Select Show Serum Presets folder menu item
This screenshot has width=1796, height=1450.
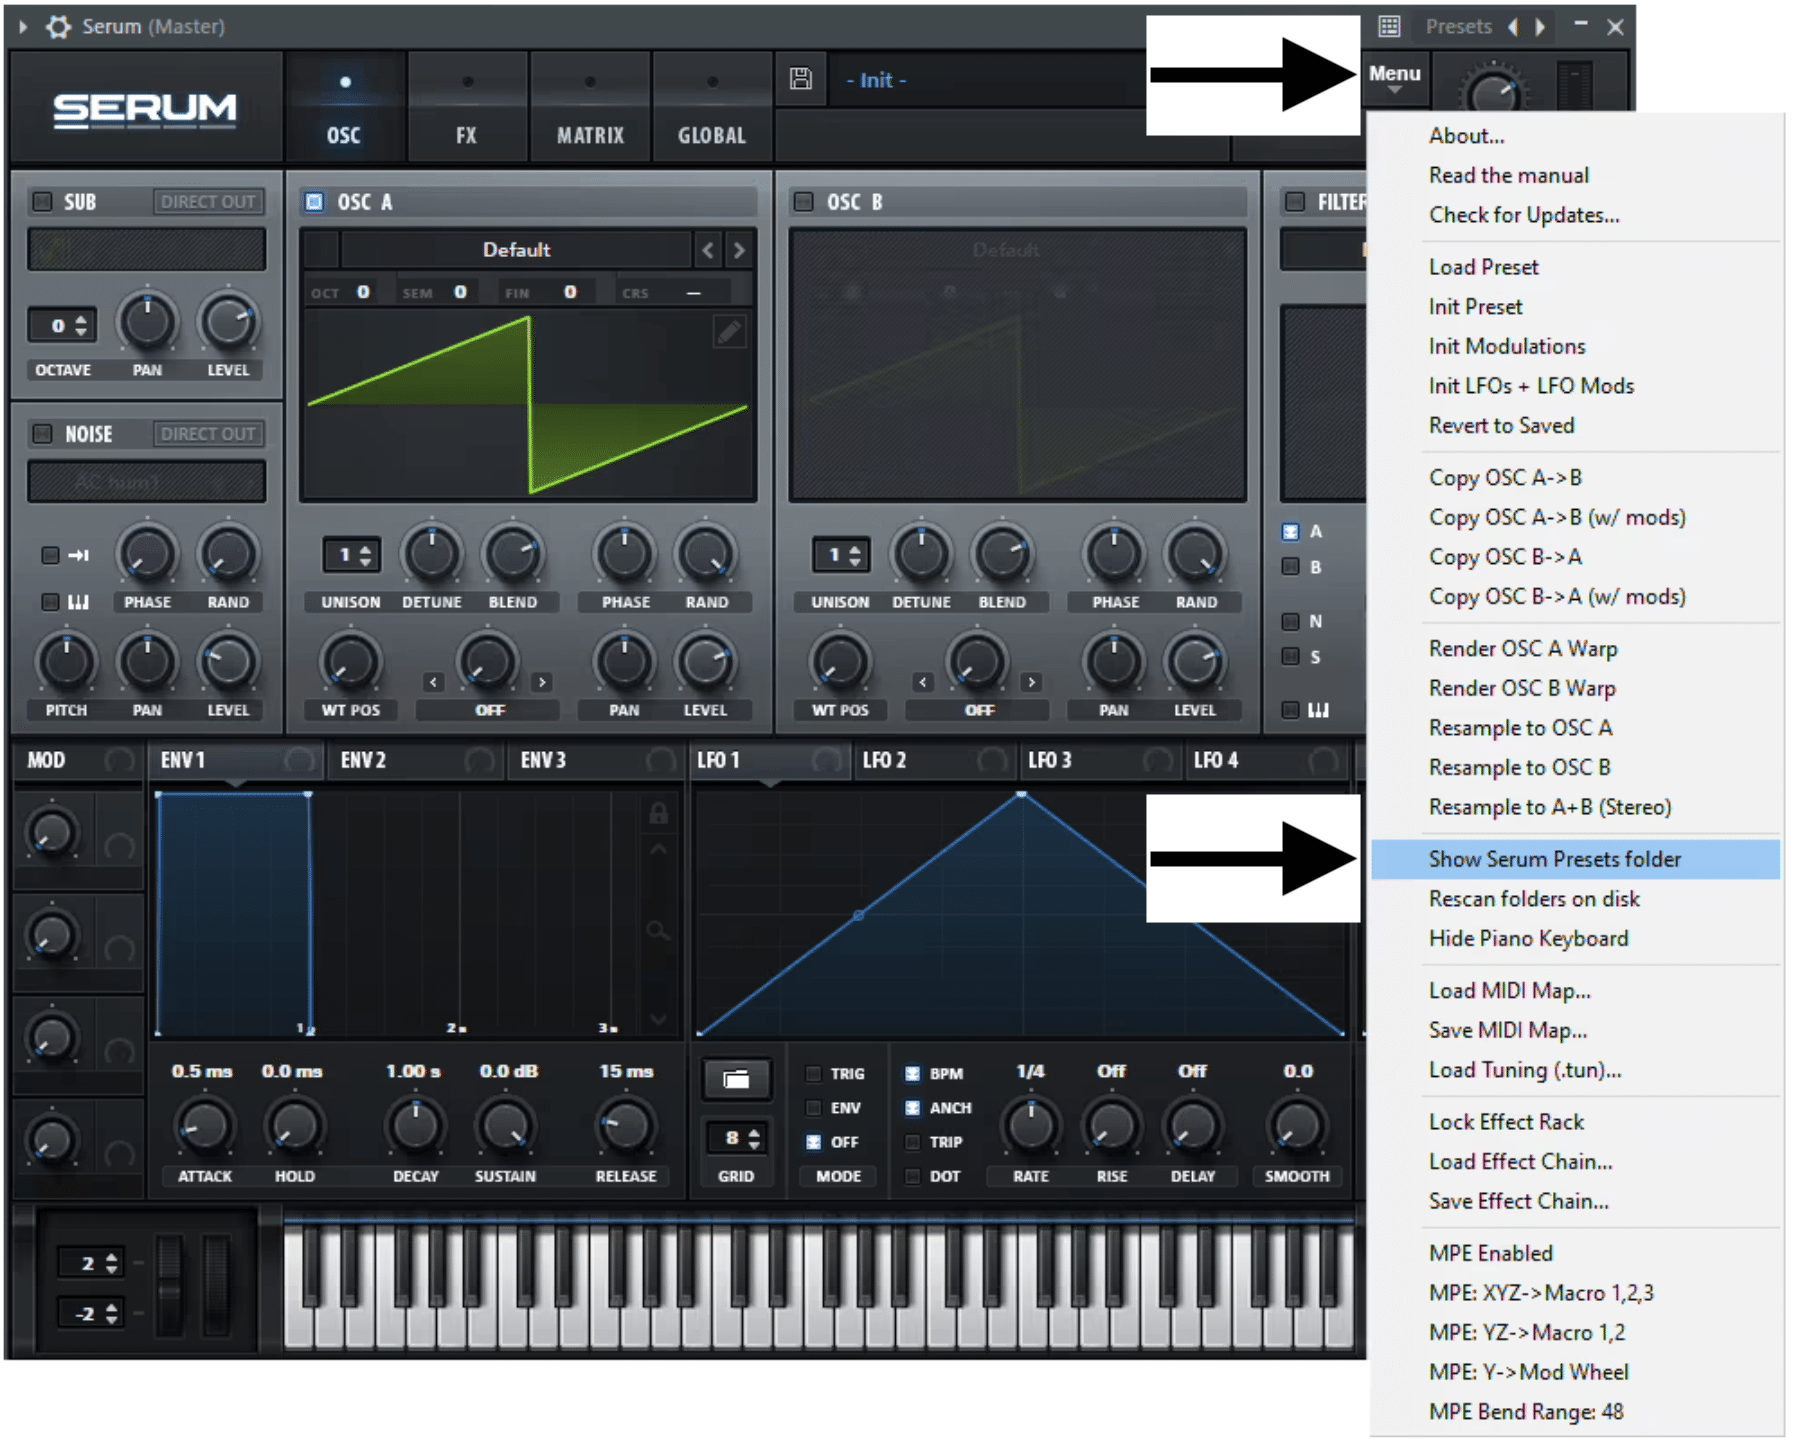click(x=1575, y=859)
